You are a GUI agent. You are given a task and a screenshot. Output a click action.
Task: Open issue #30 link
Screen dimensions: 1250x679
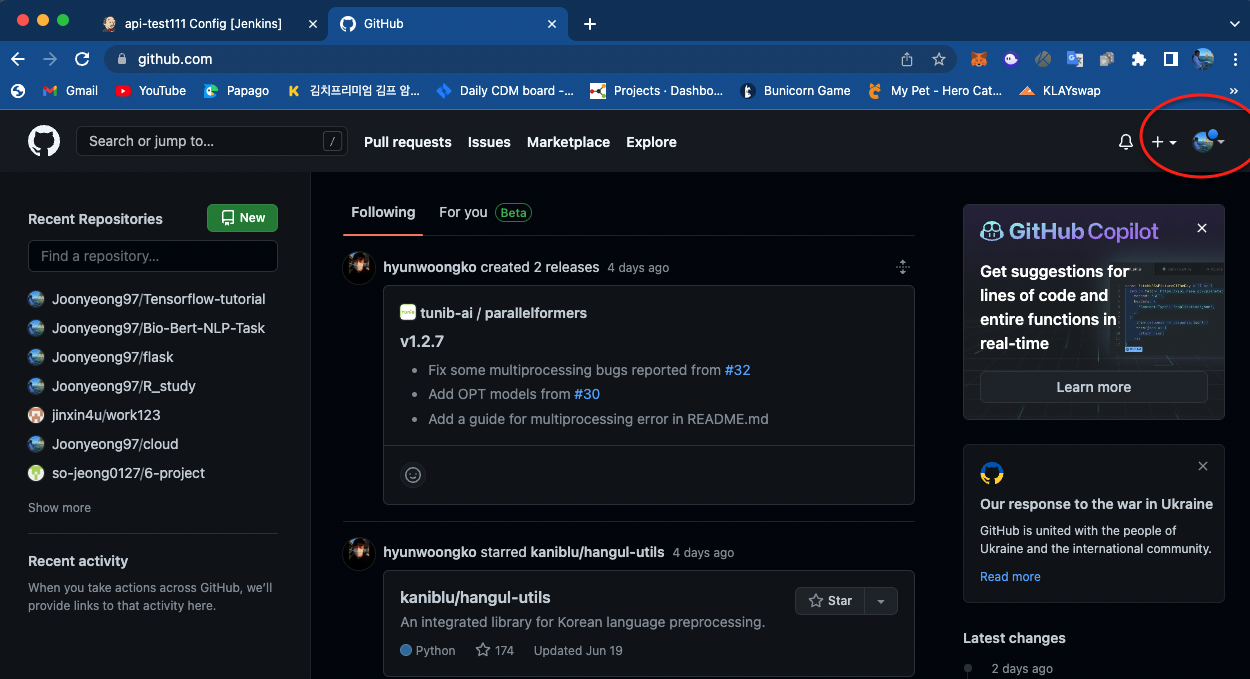coord(587,394)
